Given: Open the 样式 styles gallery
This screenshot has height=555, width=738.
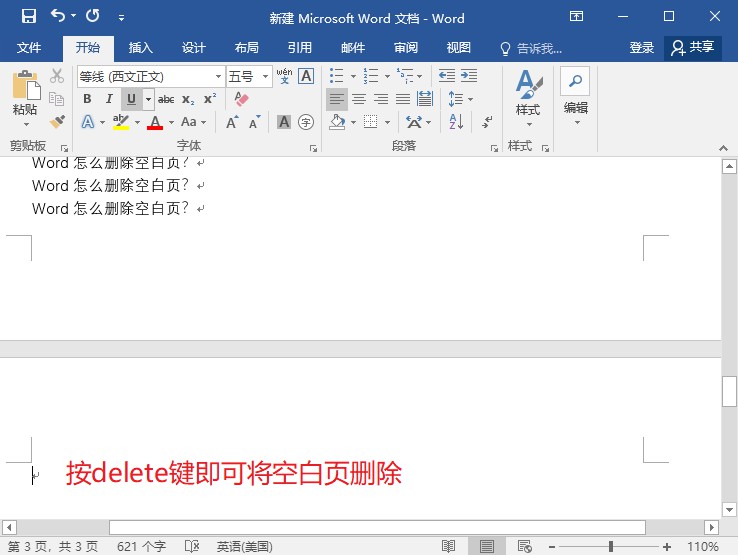Looking at the screenshot, I should (528, 98).
